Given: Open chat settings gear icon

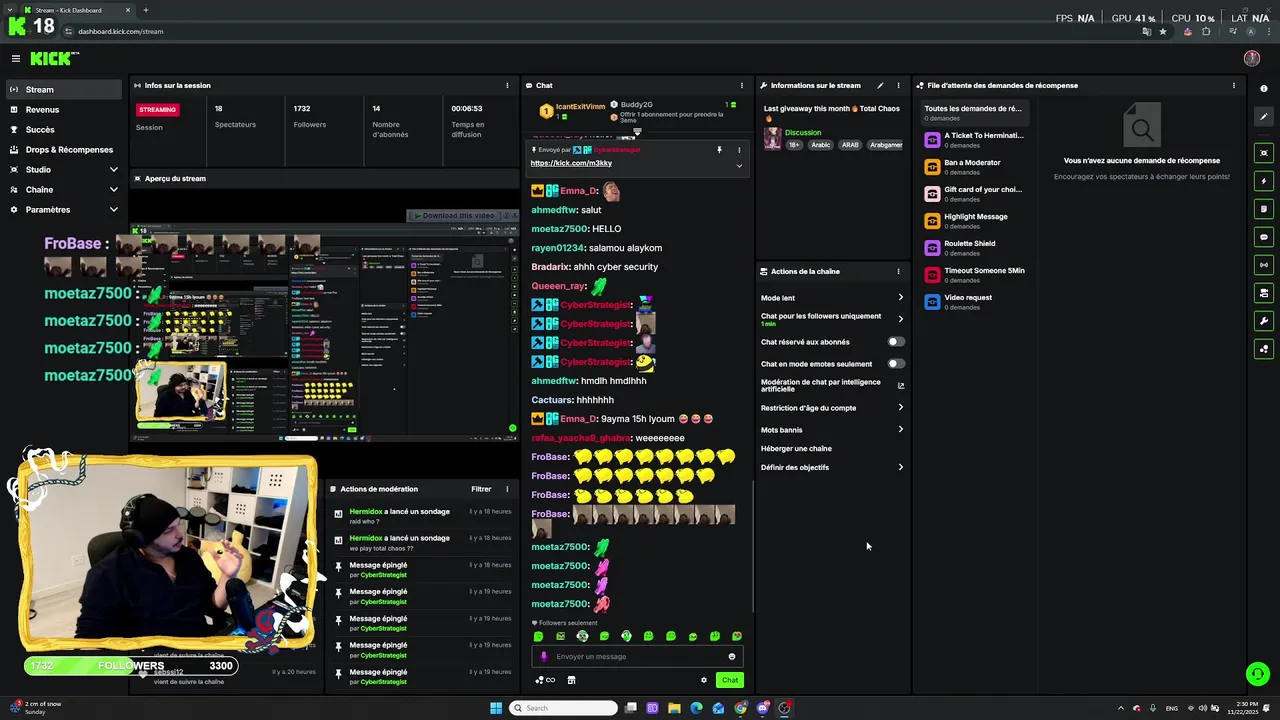Looking at the screenshot, I should [x=704, y=680].
